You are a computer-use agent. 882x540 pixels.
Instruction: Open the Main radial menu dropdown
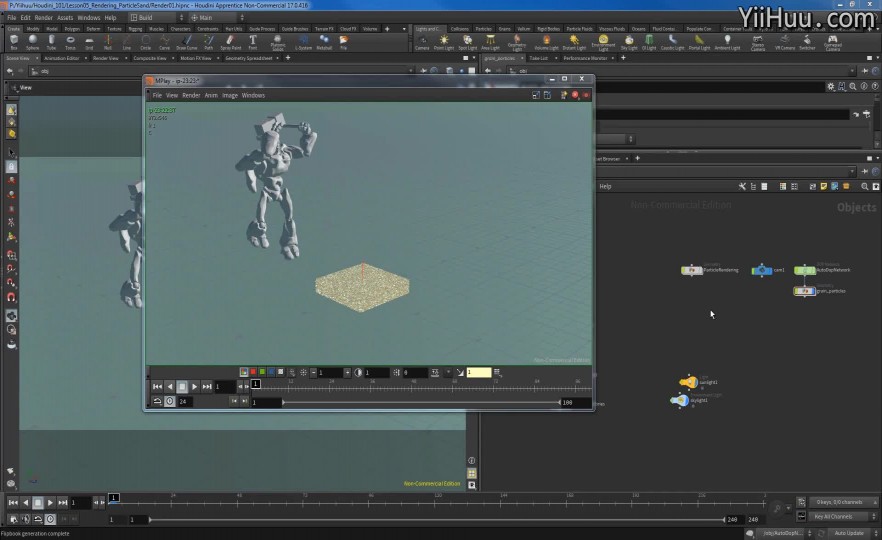(x=217, y=17)
